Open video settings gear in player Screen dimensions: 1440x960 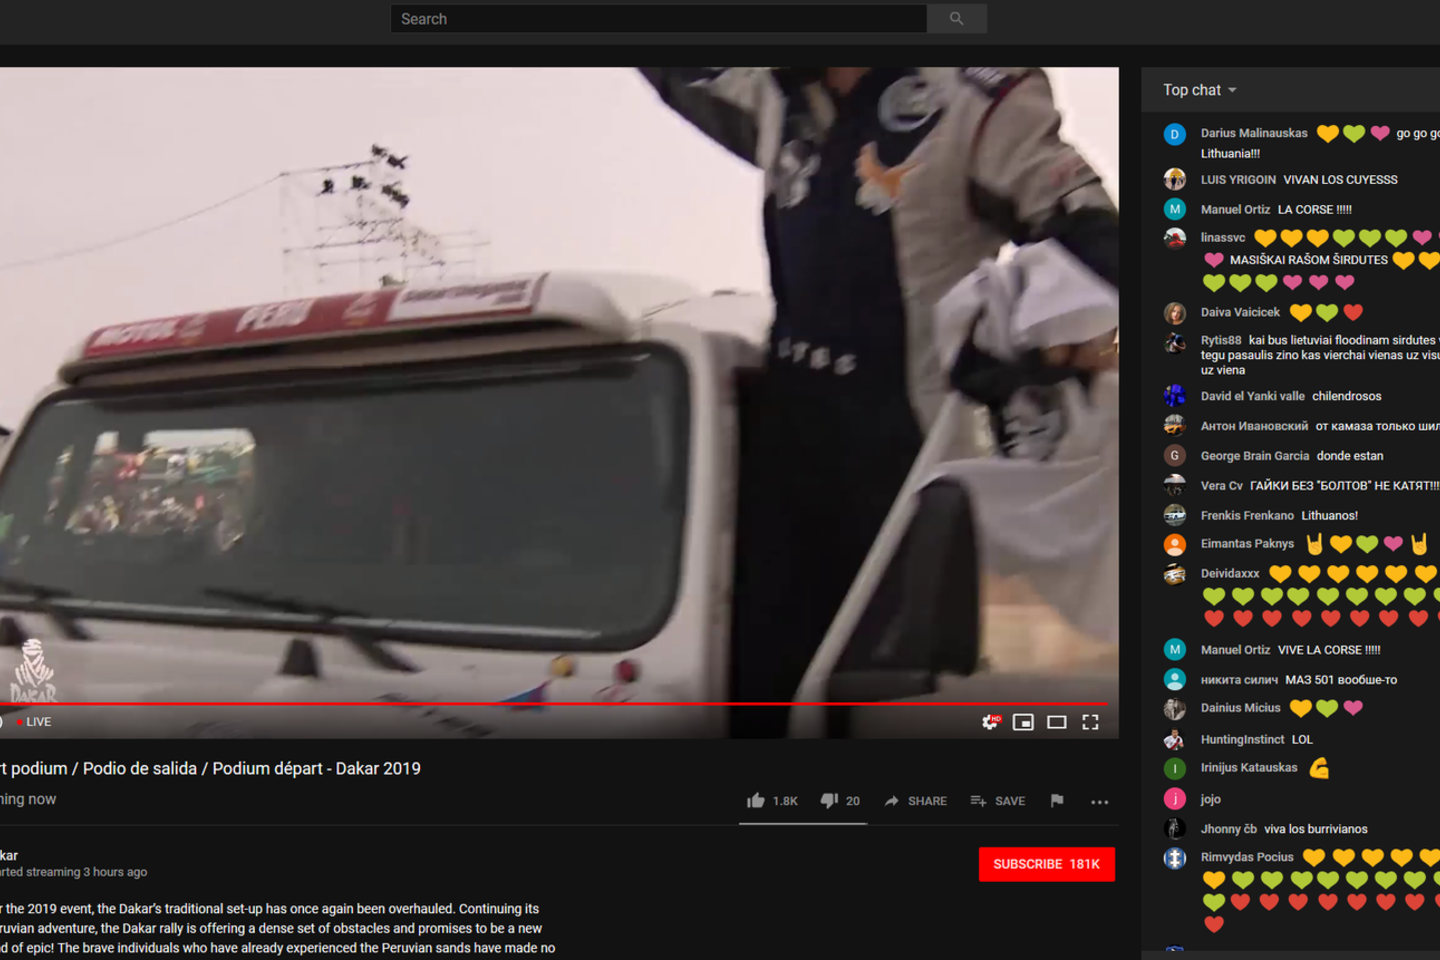coord(990,722)
